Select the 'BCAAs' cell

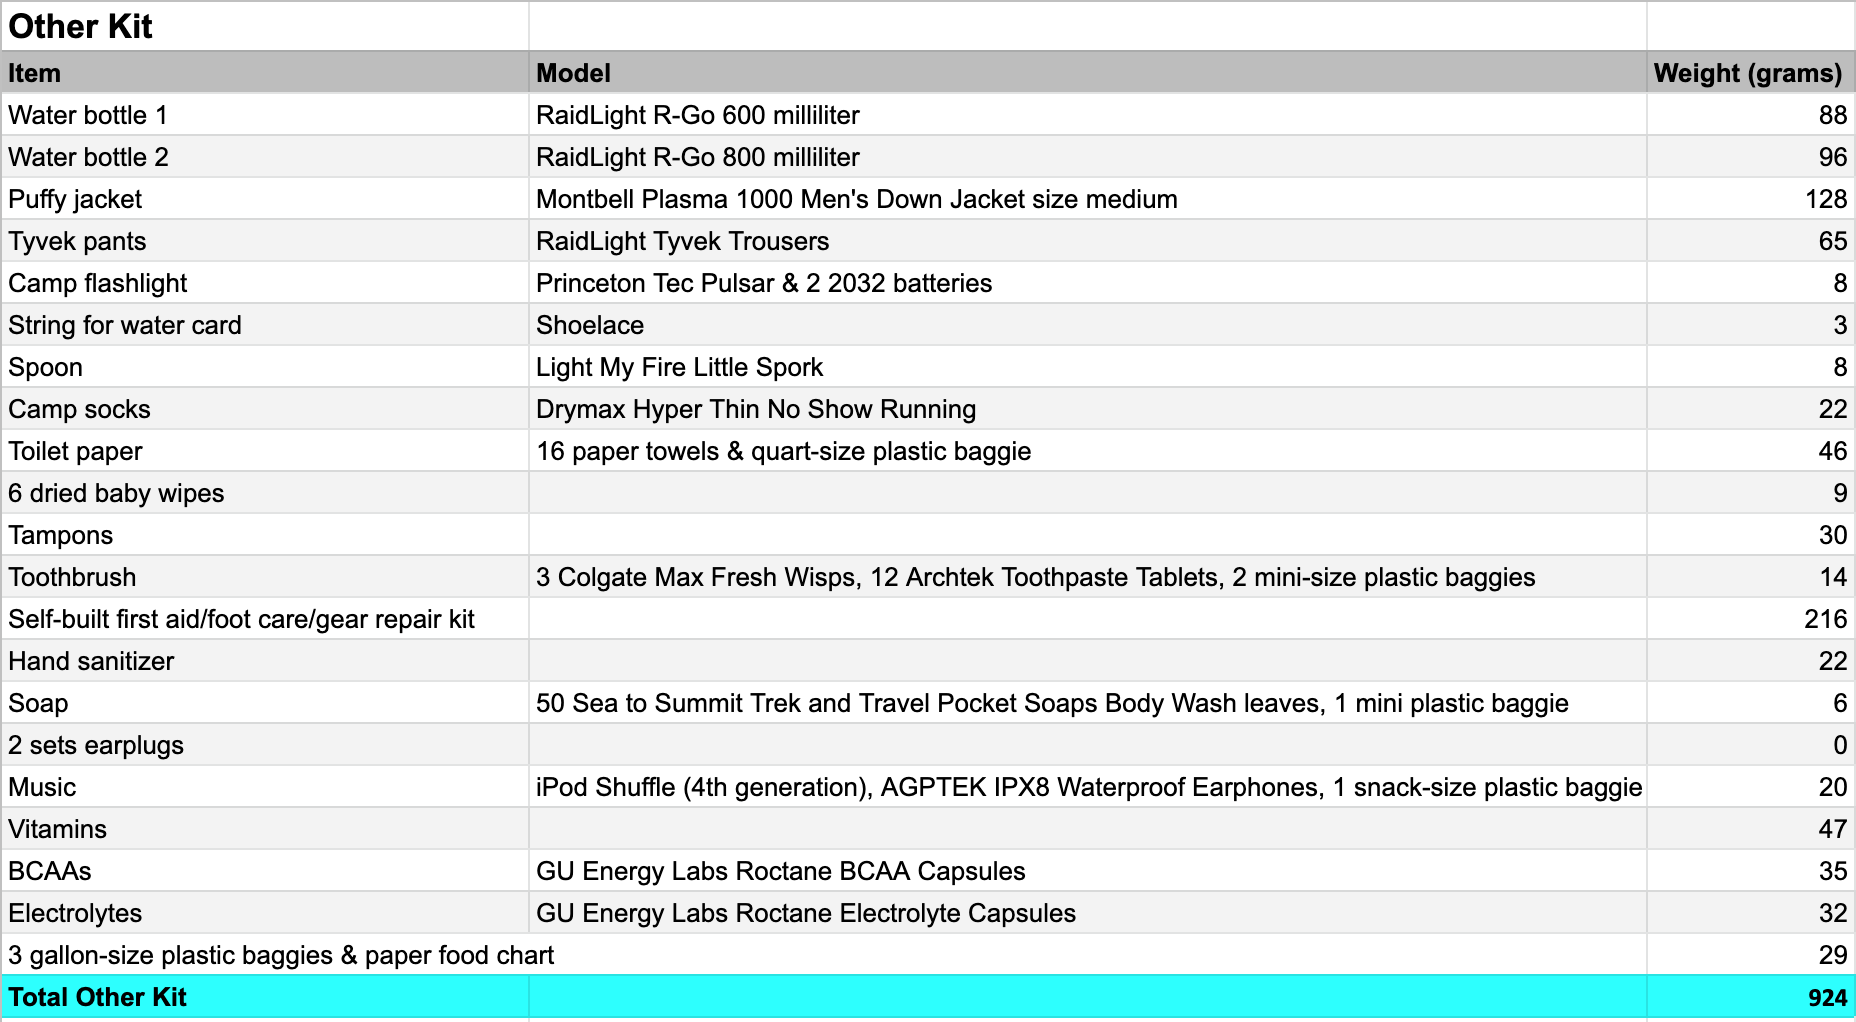pos(265,871)
